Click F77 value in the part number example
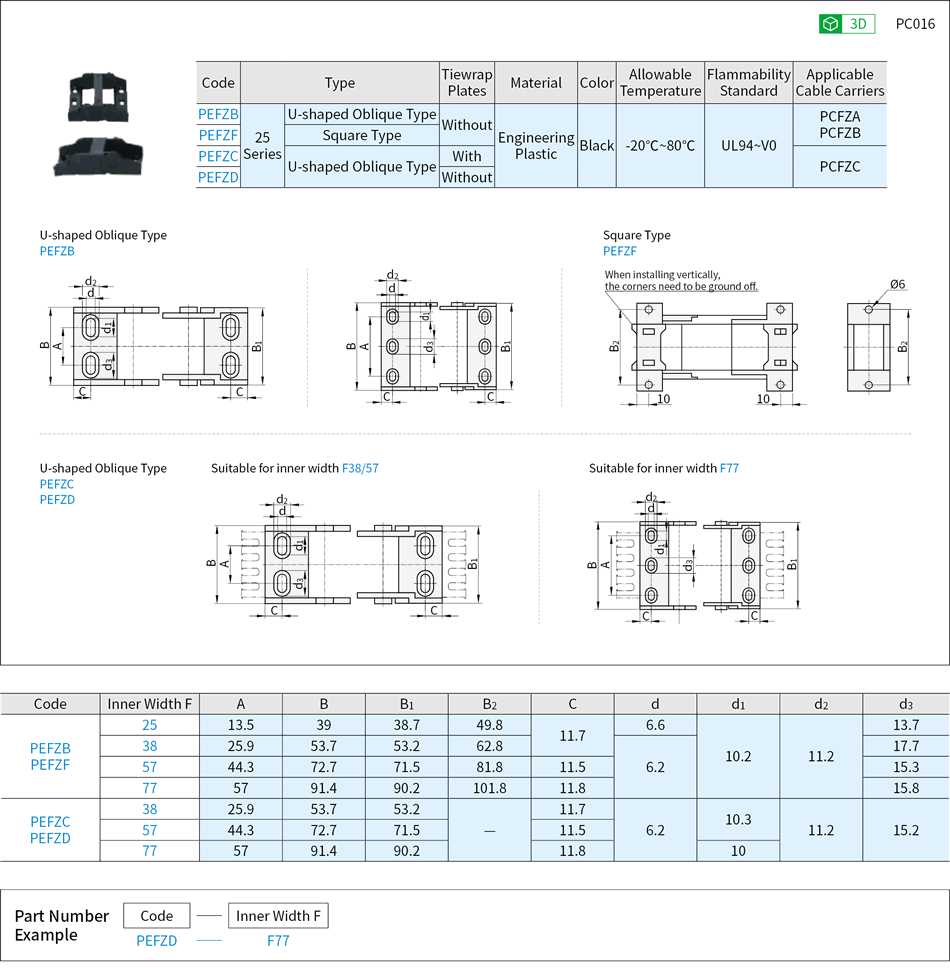Screen dimensions: 950x968 pyautogui.click(x=278, y=941)
